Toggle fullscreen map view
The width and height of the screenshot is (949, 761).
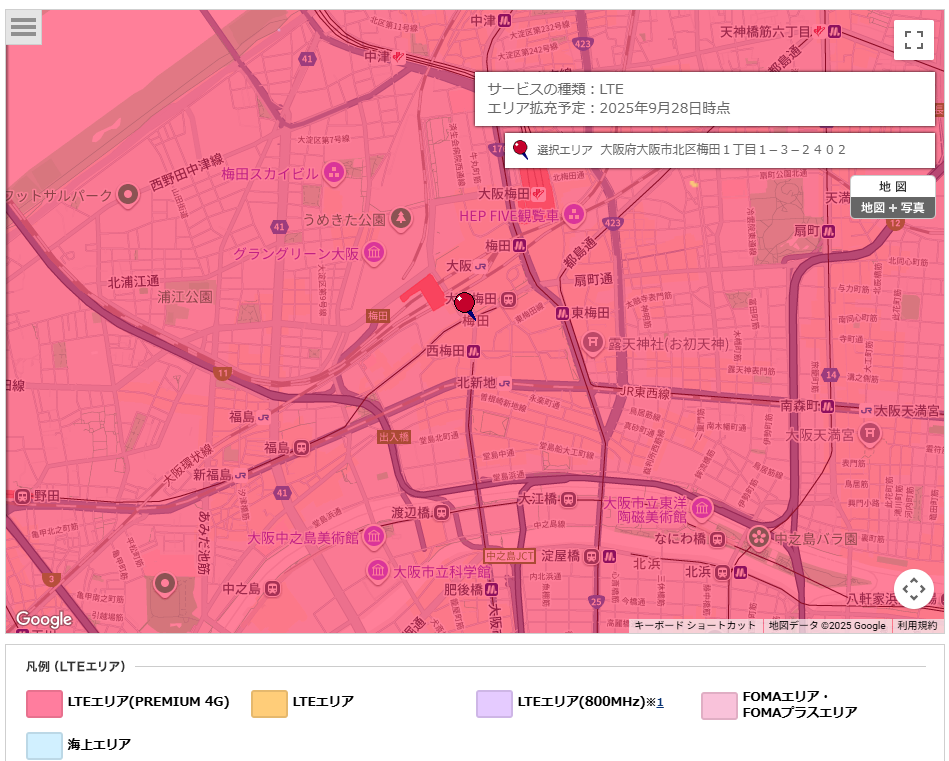(x=913, y=40)
